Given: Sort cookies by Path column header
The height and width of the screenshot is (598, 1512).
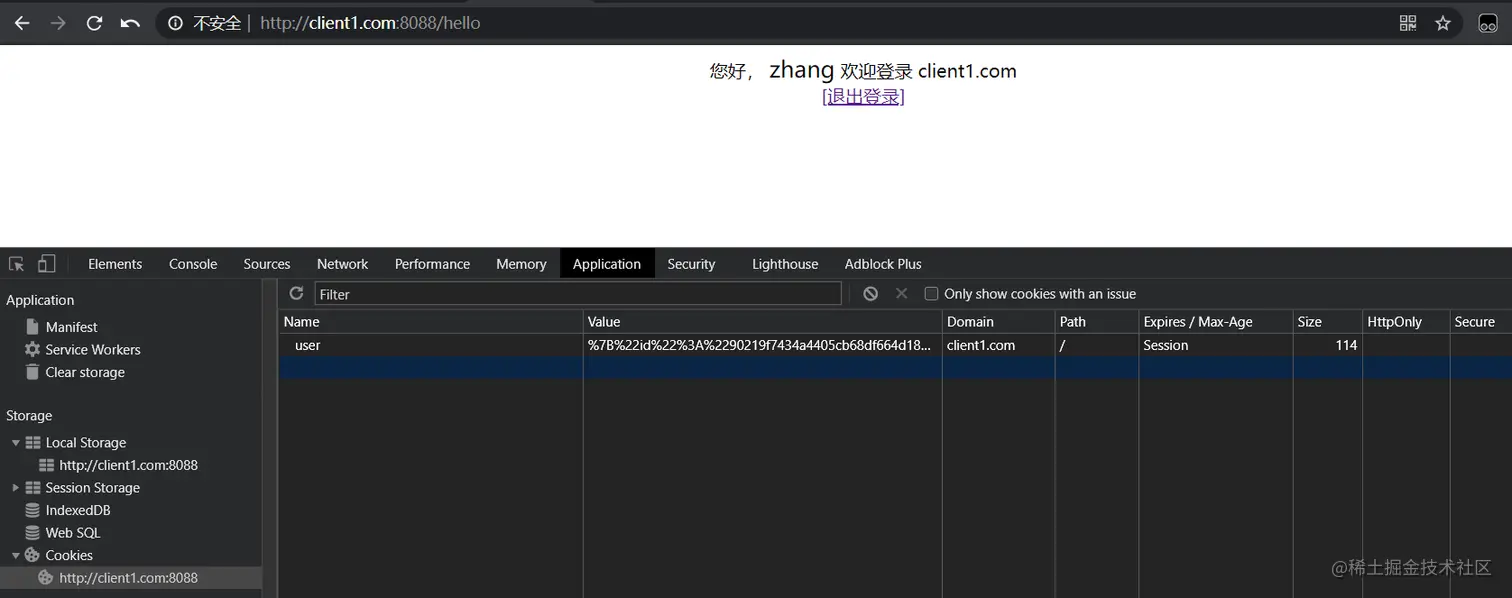Looking at the screenshot, I should pyautogui.click(x=1096, y=322).
